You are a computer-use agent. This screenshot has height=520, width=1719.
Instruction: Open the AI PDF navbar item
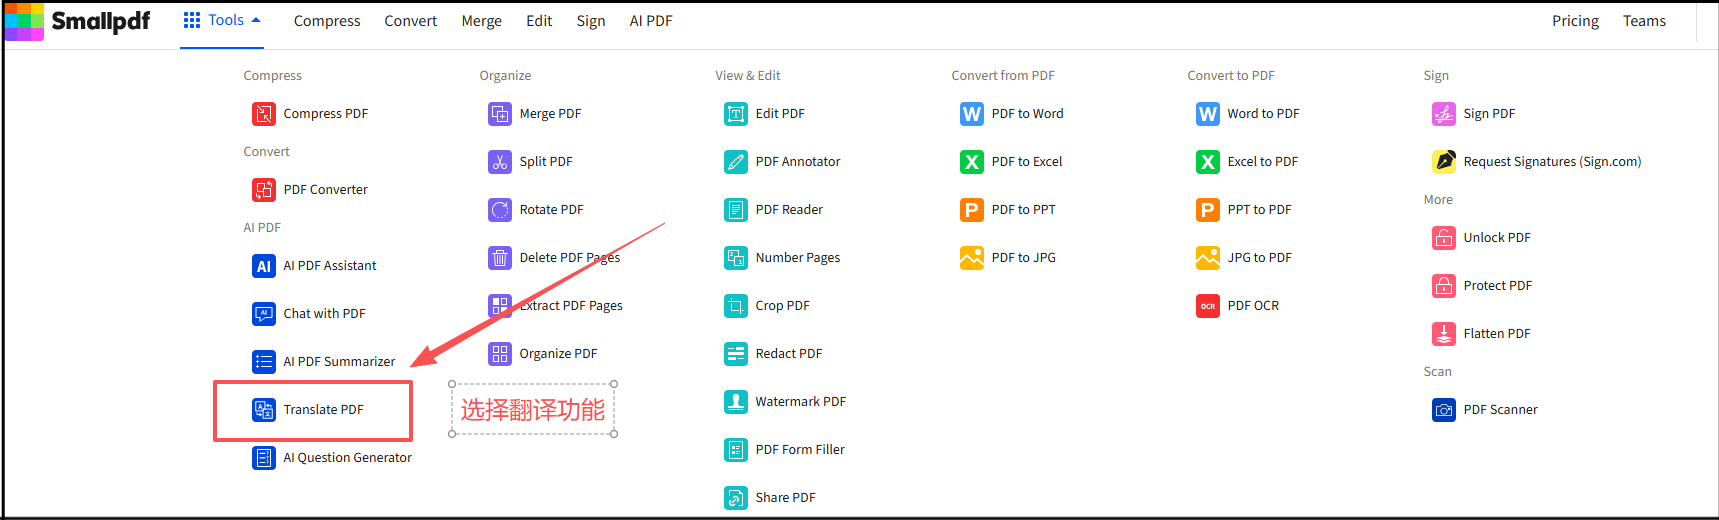tap(650, 21)
